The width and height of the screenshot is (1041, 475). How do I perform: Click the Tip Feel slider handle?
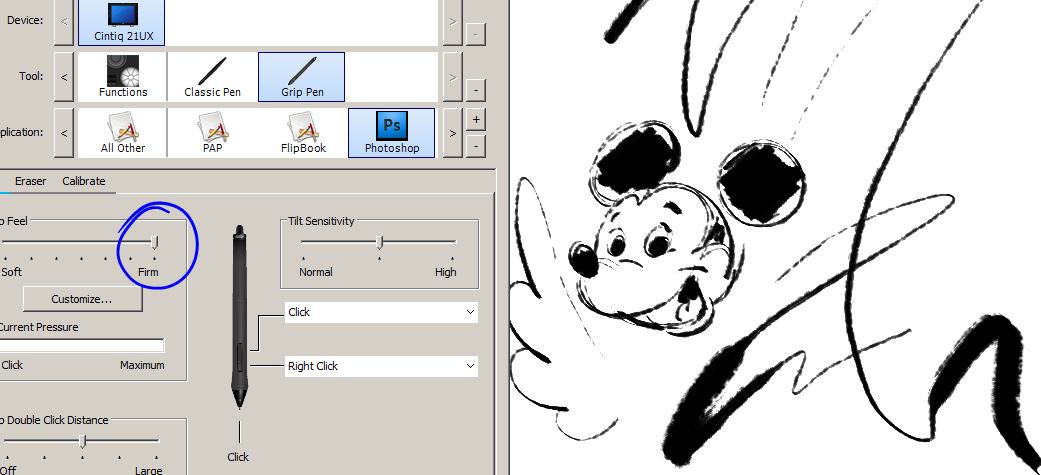pyautogui.click(x=155, y=243)
